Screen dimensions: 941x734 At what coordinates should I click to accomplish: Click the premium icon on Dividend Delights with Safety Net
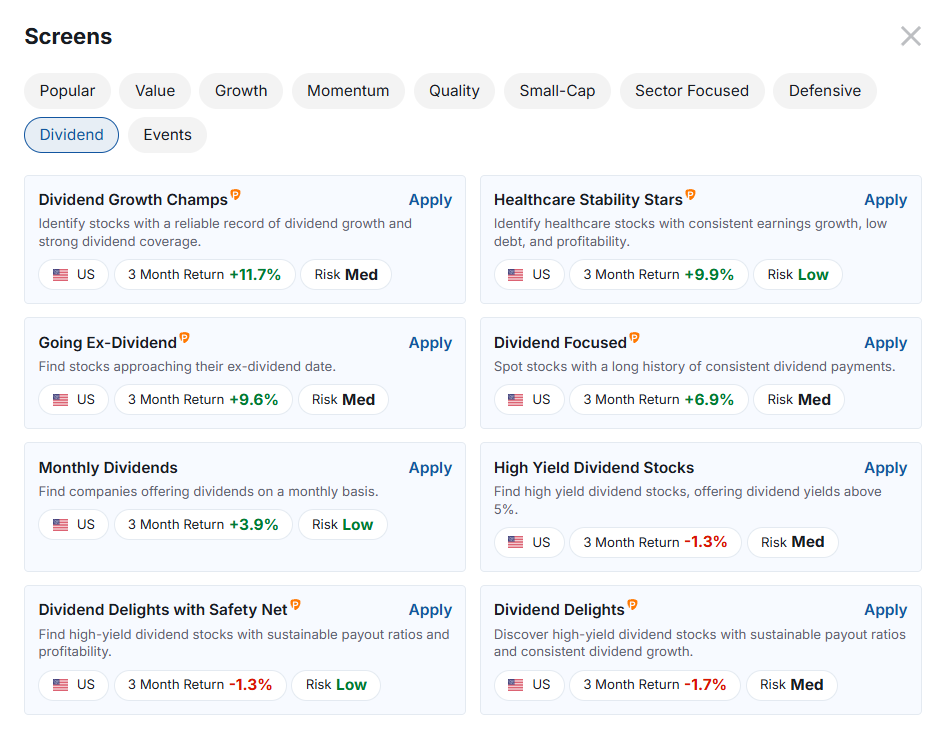point(296,603)
